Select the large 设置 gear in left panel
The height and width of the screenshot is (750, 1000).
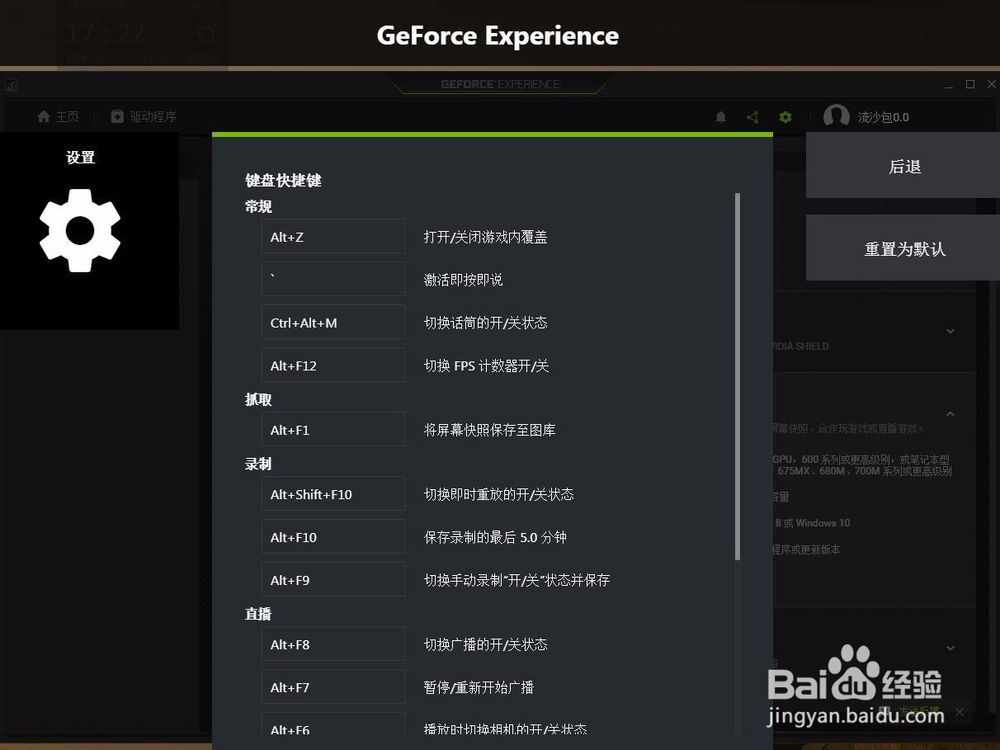coord(78,231)
